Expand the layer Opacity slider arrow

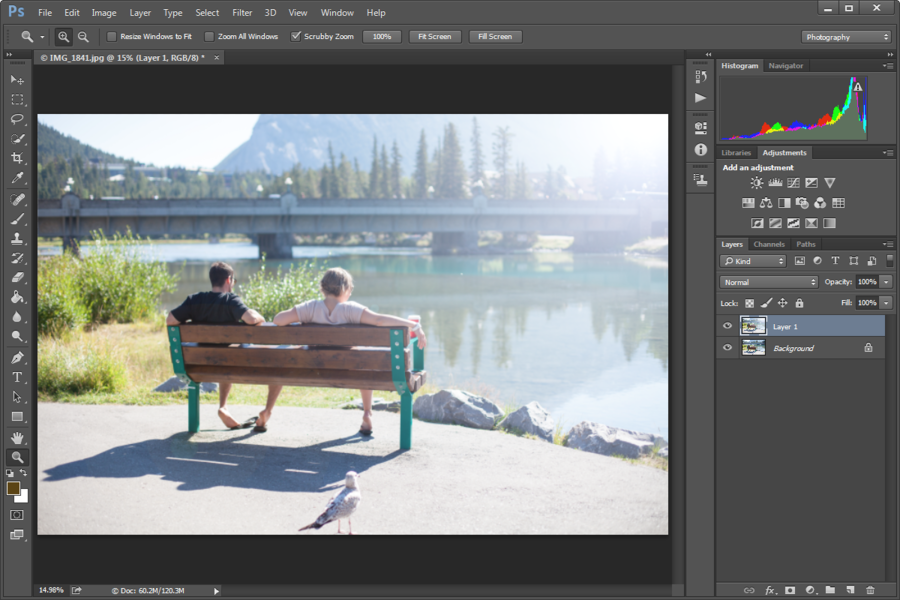[886, 282]
